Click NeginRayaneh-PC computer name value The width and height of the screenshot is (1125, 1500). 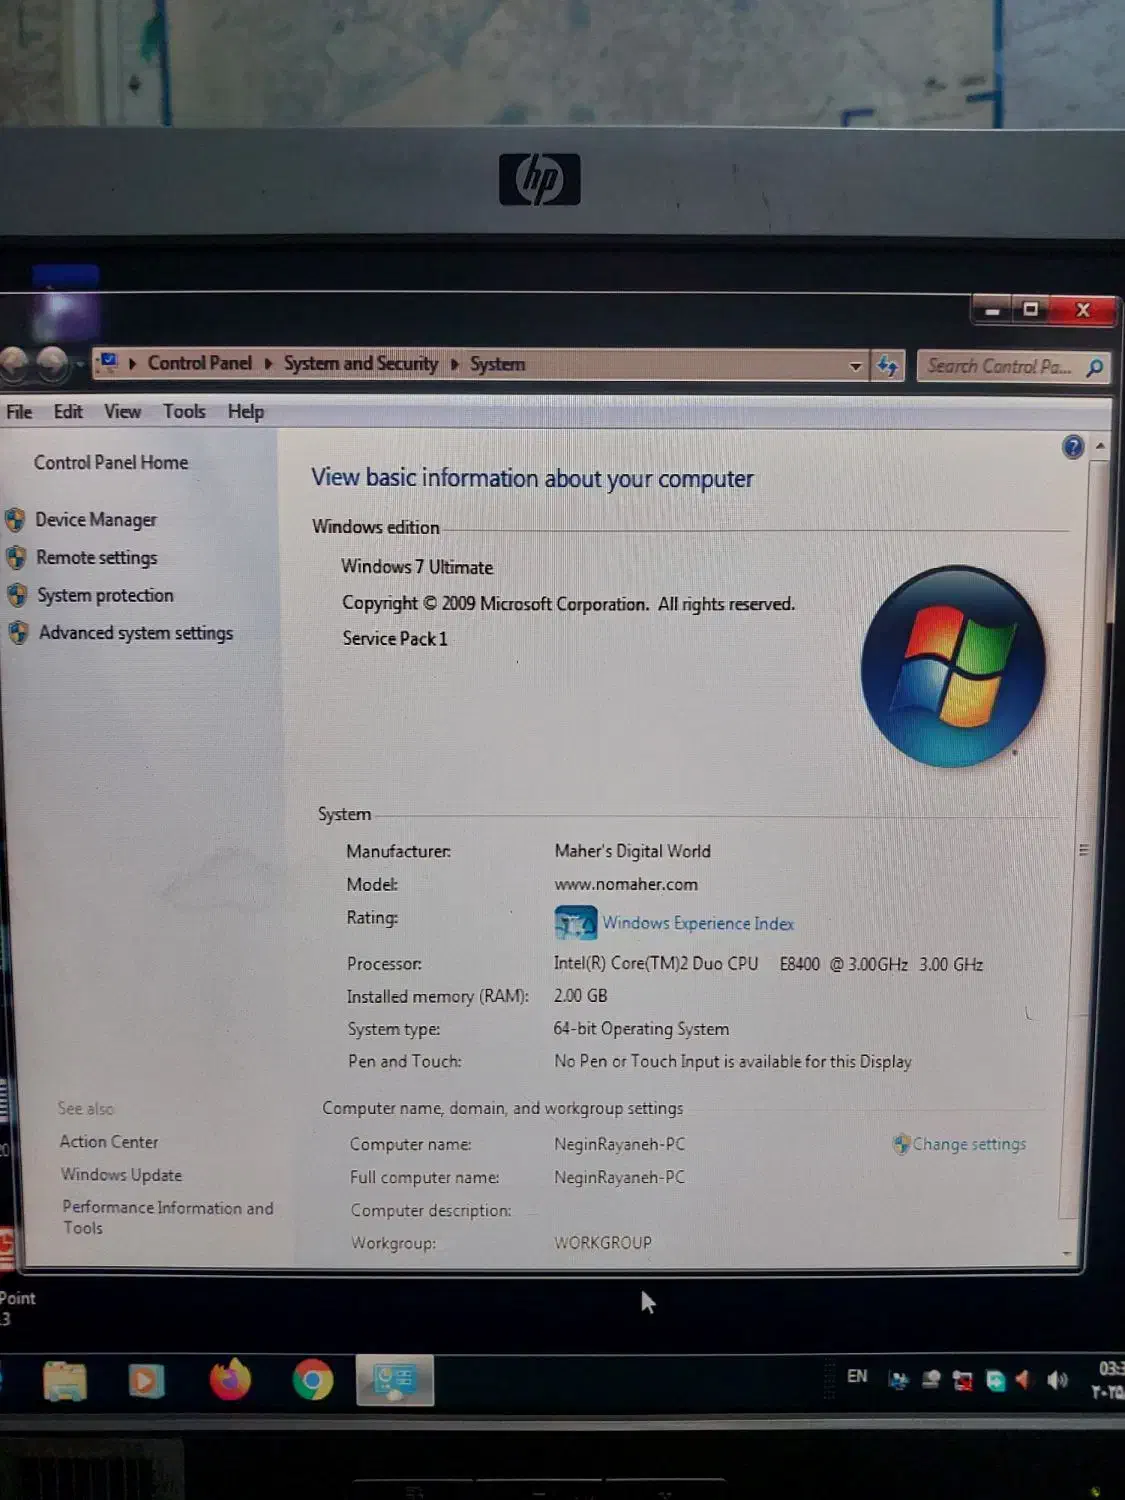pyautogui.click(x=620, y=1144)
